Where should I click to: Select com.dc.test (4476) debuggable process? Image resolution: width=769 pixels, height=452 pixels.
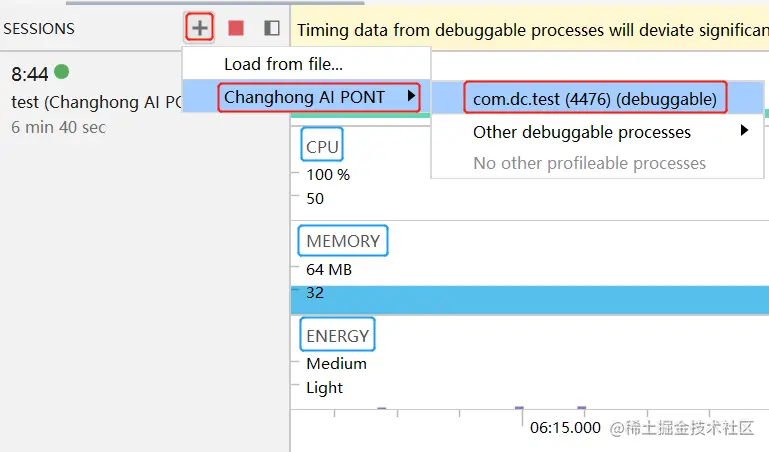click(x=595, y=98)
